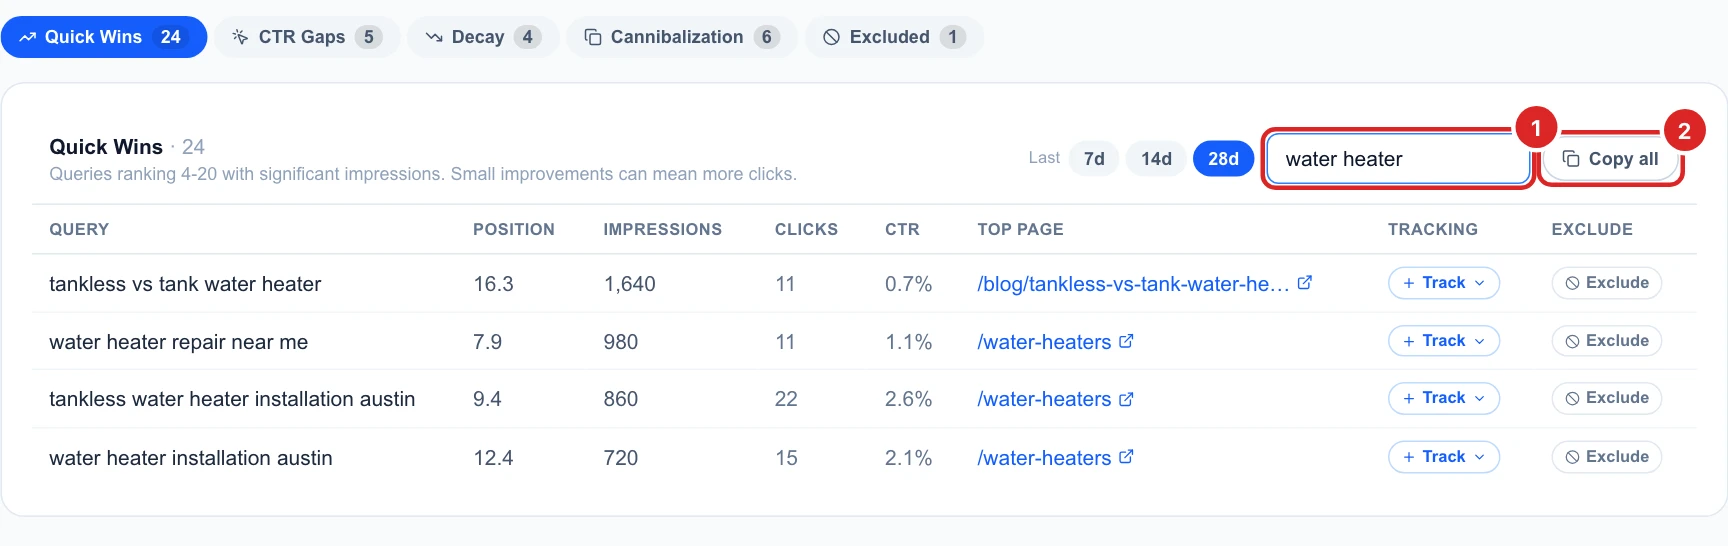Click CTR value 0.7%
Viewport: 1728px width, 546px height.
pos(908,284)
